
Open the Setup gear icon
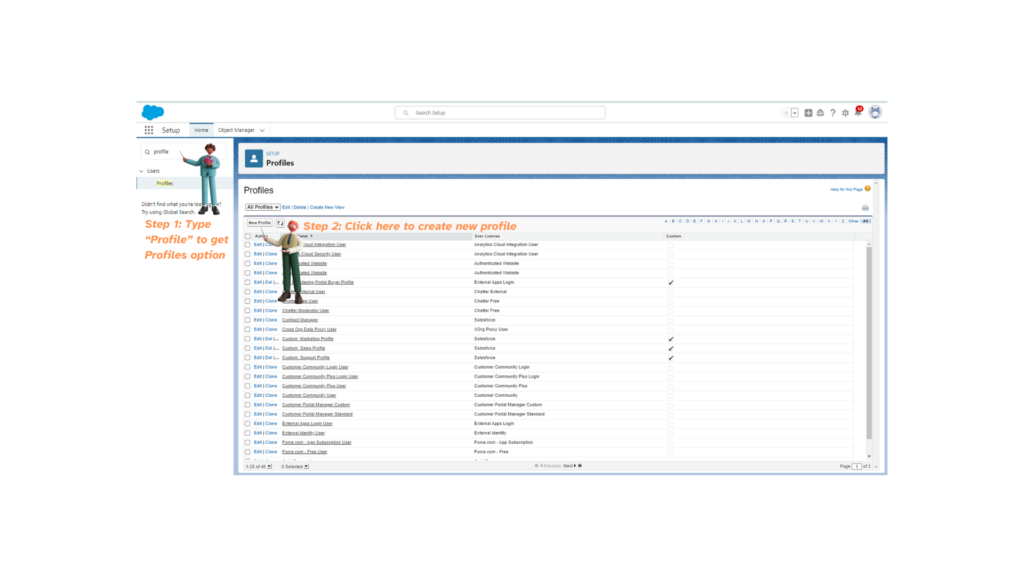[846, 112]
